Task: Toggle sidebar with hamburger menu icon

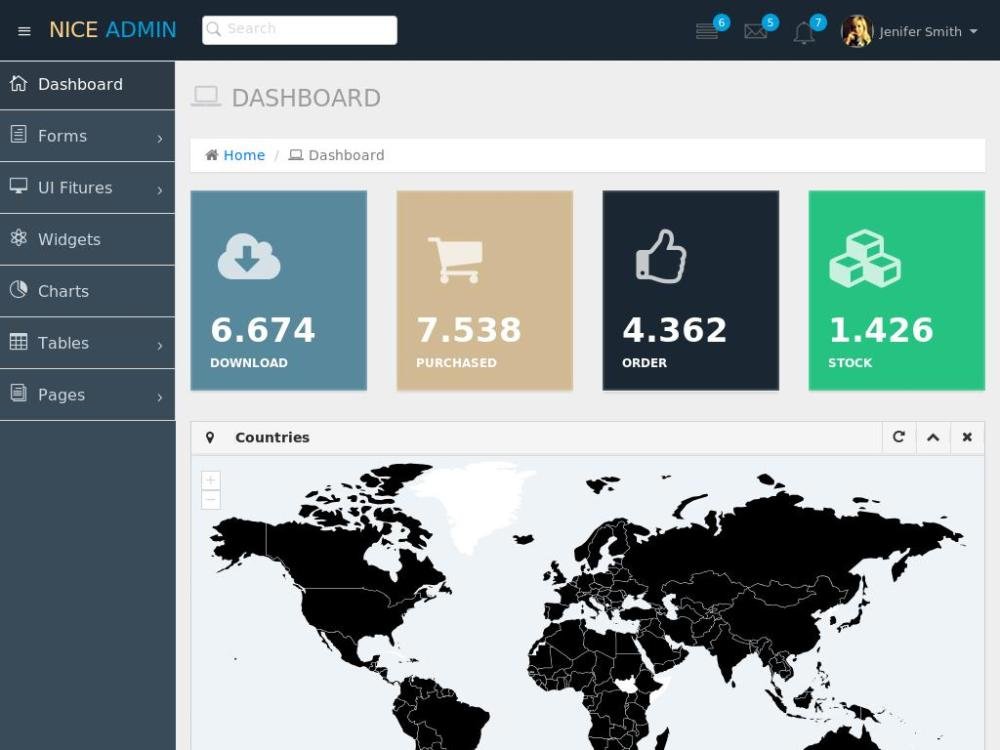Action: [x=25, y=31]
